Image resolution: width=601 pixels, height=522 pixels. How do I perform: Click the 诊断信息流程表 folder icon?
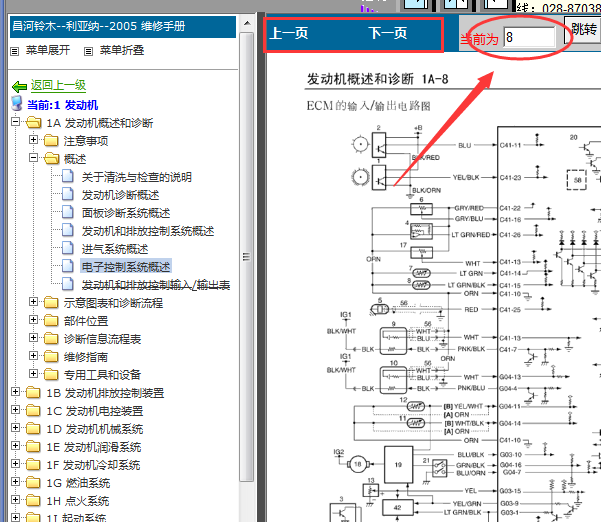pos(51,339)
